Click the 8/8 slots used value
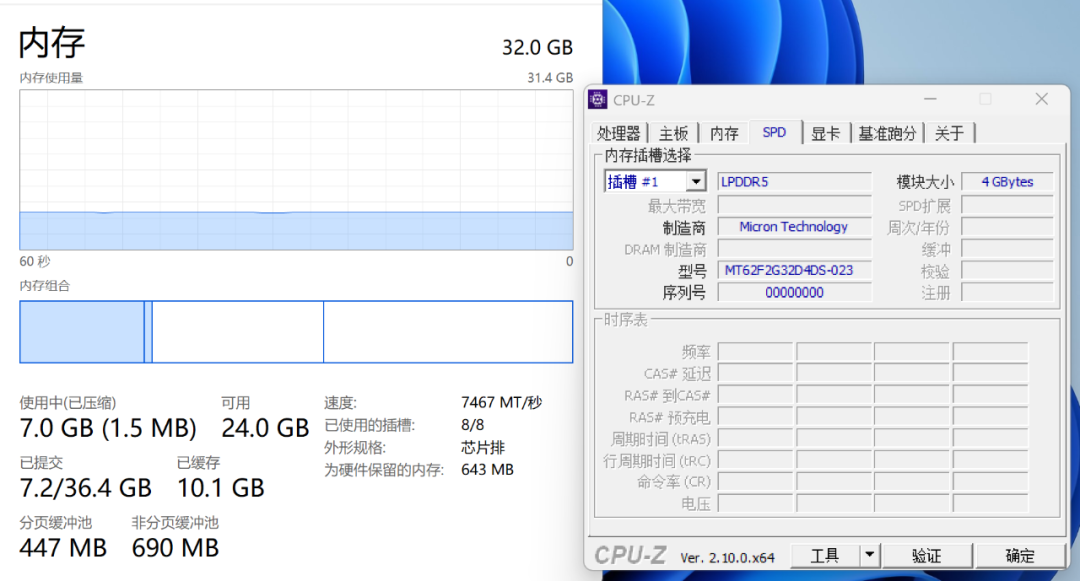Image resolution: width=1080 pixels, height=581 pixels. pyautogui.click(x=472, y=425)
